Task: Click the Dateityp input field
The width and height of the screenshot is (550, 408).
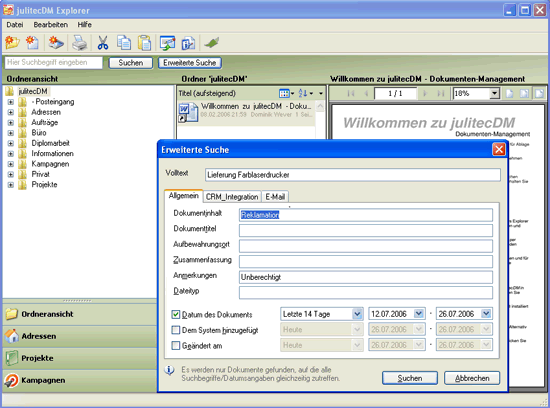Action: coord(365,293)
